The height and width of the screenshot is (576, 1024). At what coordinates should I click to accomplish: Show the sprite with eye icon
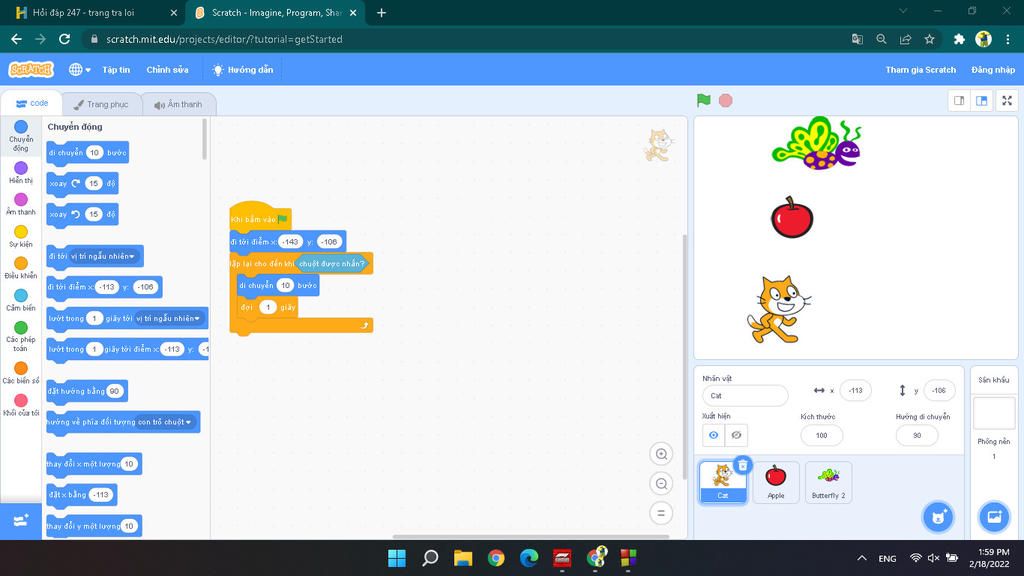coord(714,435)
